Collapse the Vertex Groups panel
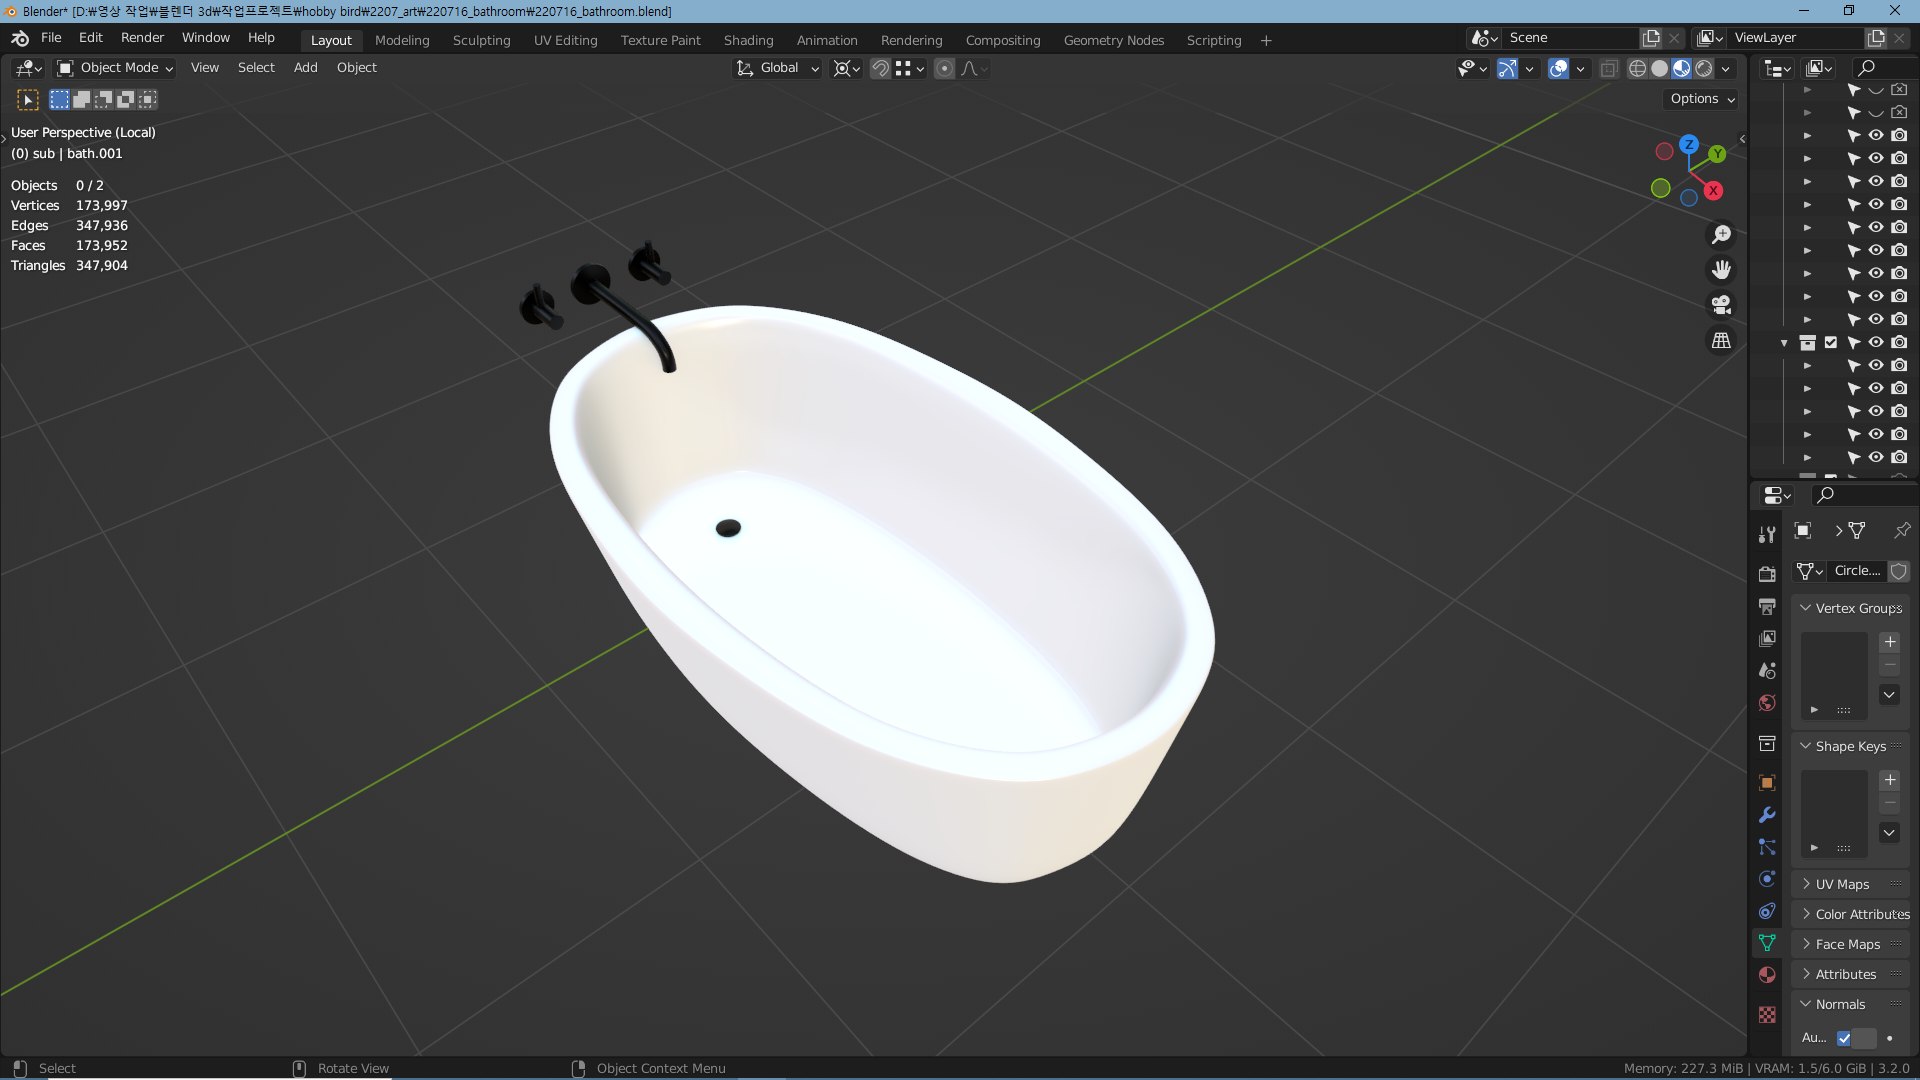This screenshot has width=1920, height=1080. 1850,608
